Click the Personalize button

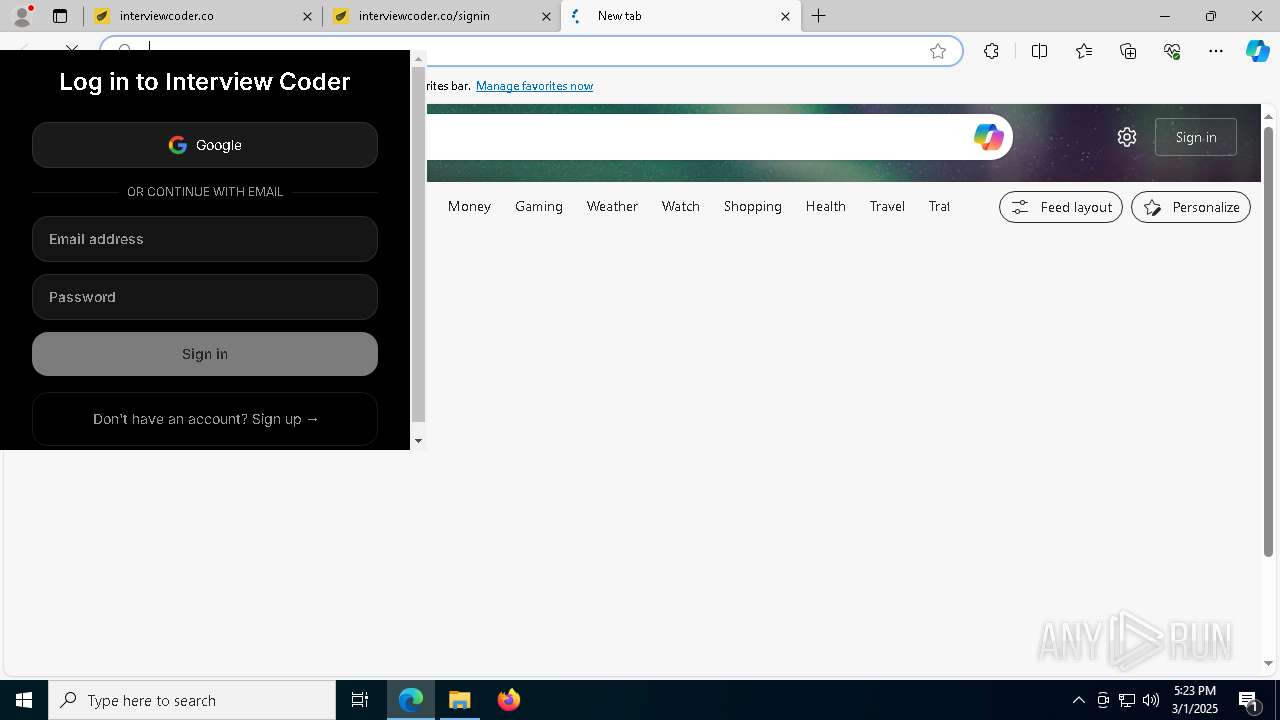pyautogui.click(x=1191, y=207)
